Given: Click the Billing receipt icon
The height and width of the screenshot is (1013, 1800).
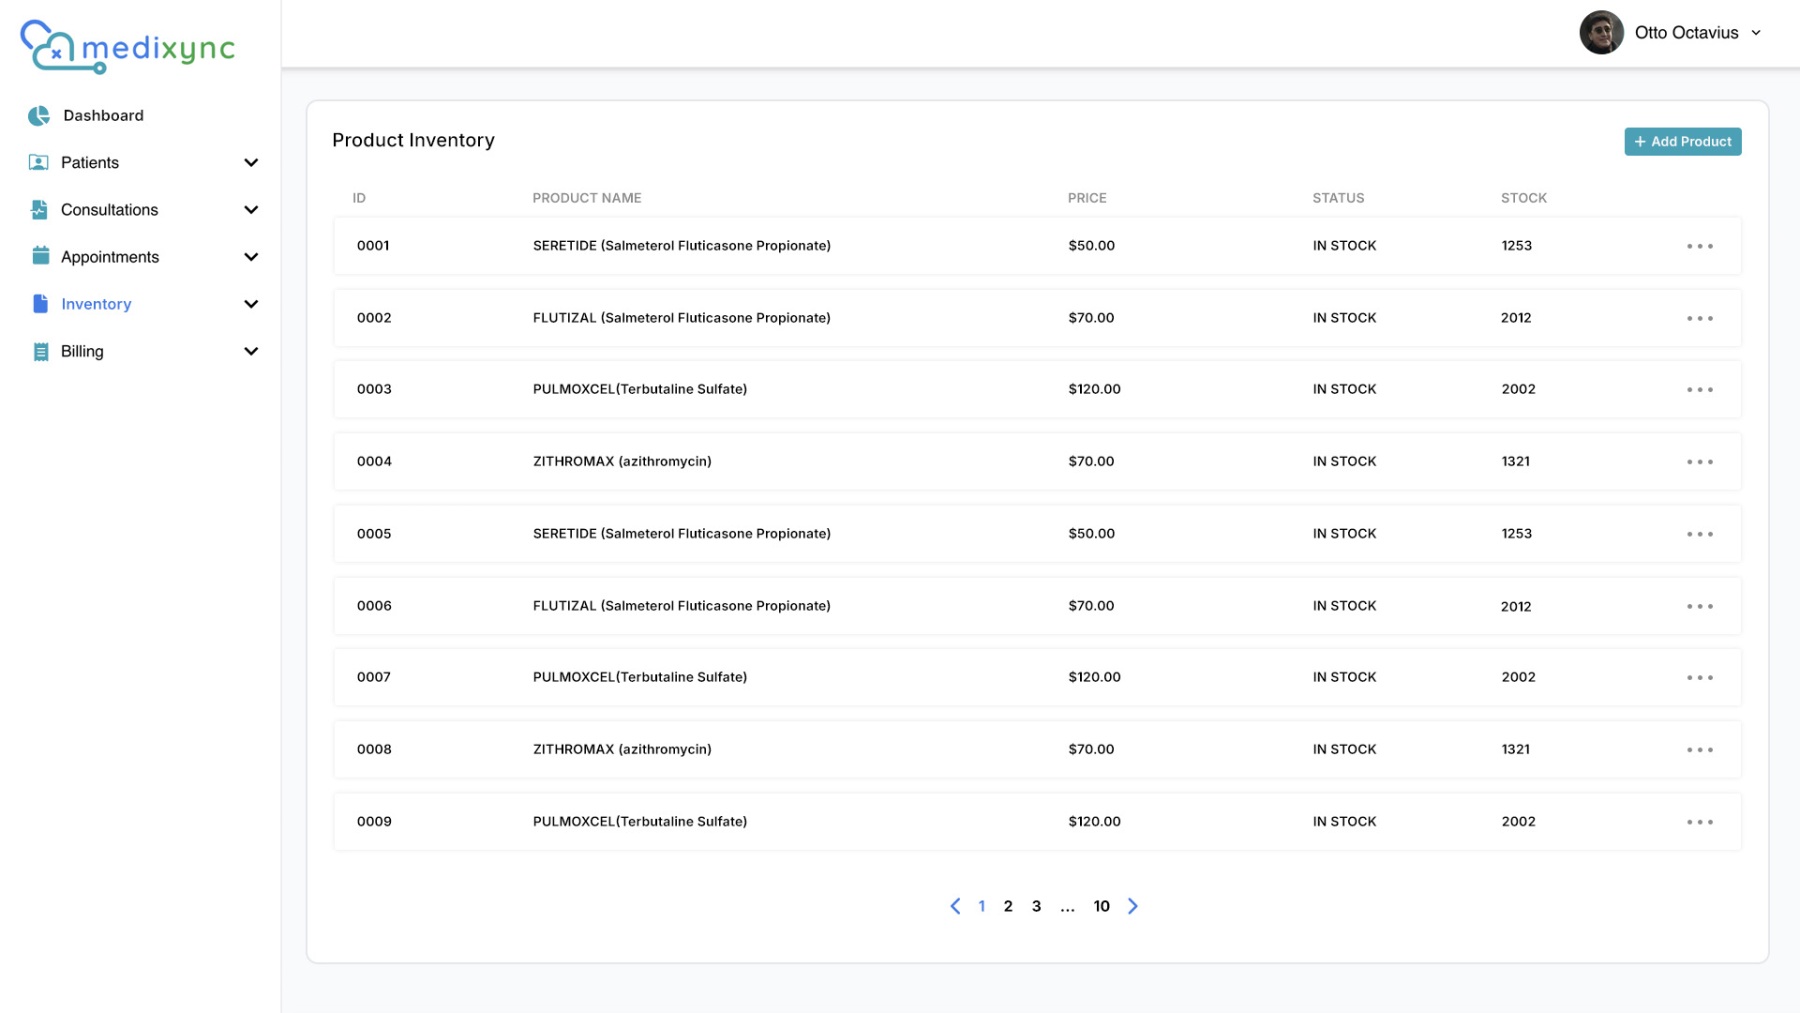Looking at the screenshot, I should [40, 352].
